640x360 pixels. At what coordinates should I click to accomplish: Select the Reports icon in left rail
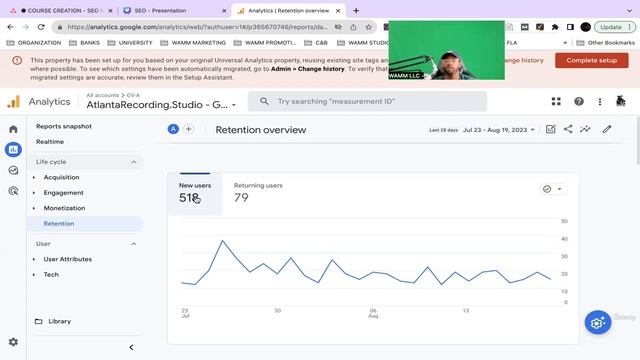pos(13,149)
